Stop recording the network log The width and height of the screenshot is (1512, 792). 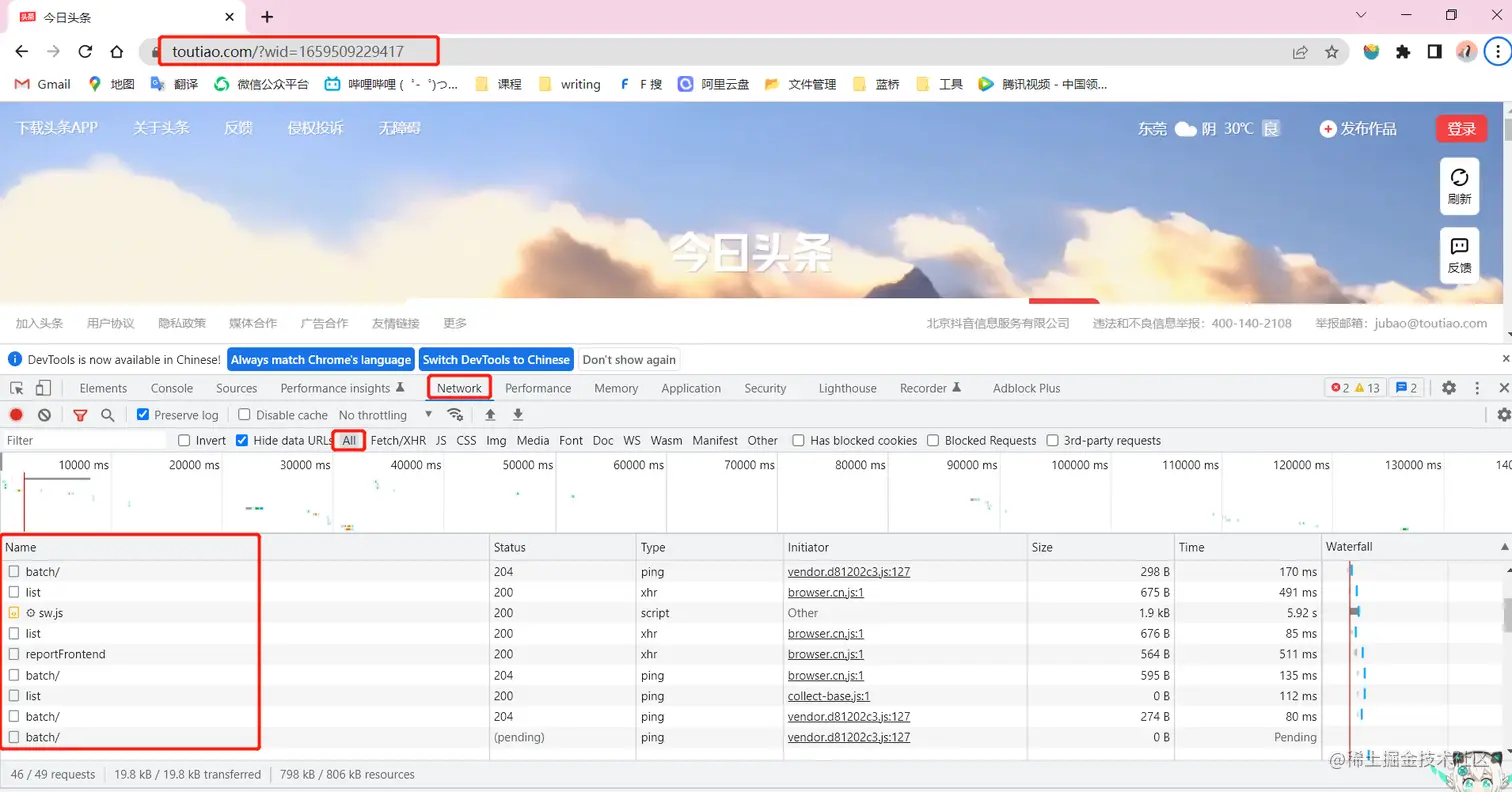[16, 415]
